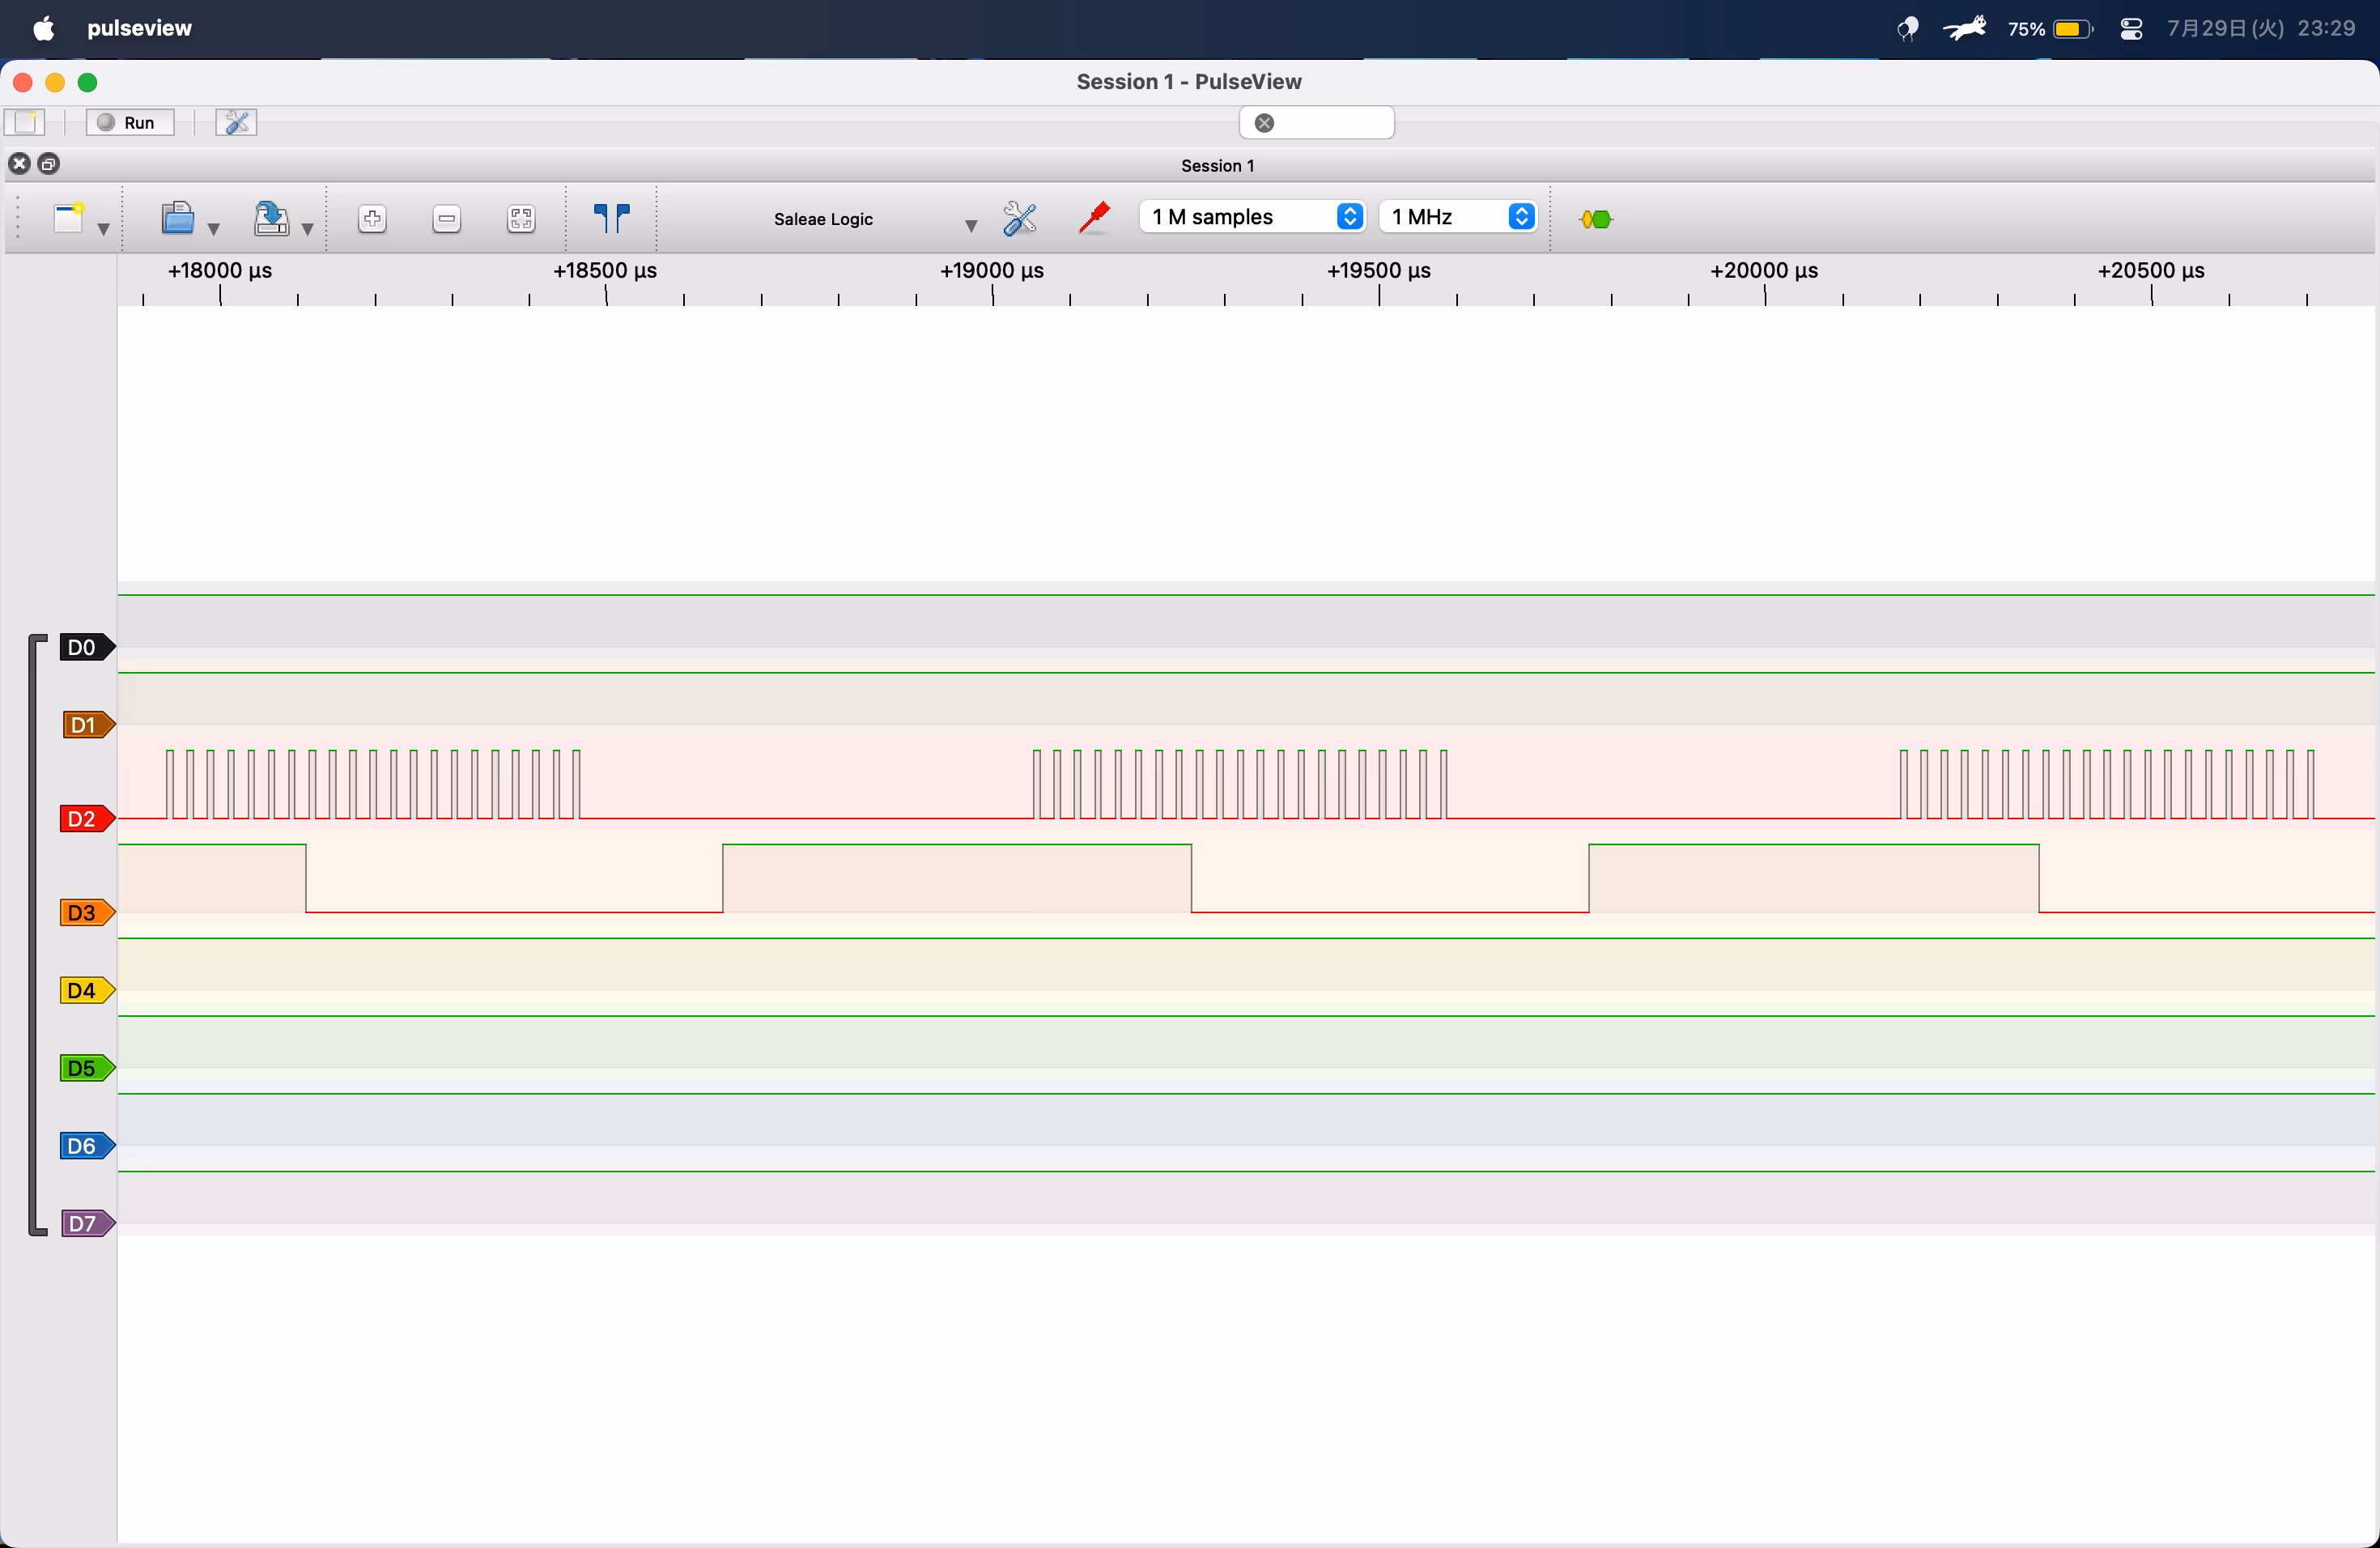Open the sample count dropdown (1 M samples)
The width and height of the screenshot is (2380, 1548).
click(x=1251, y=217)
